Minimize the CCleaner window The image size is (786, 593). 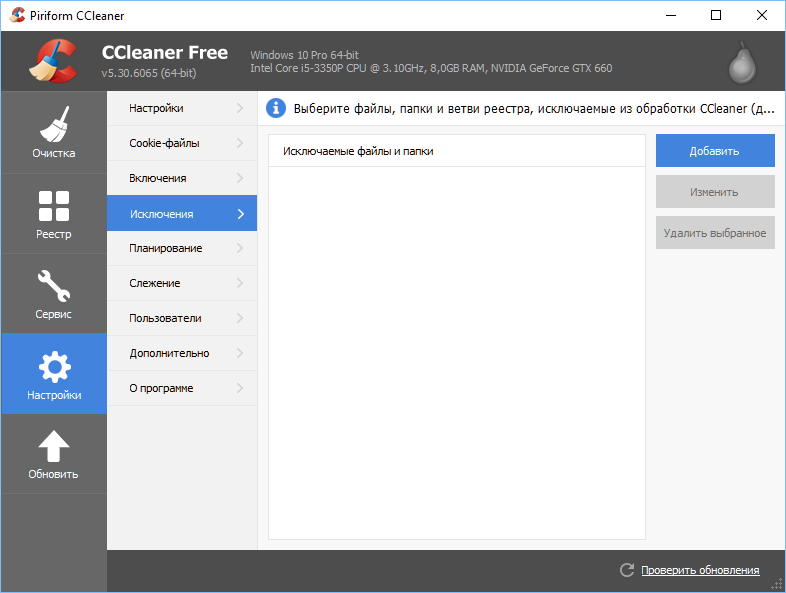(x=671, y=16)
